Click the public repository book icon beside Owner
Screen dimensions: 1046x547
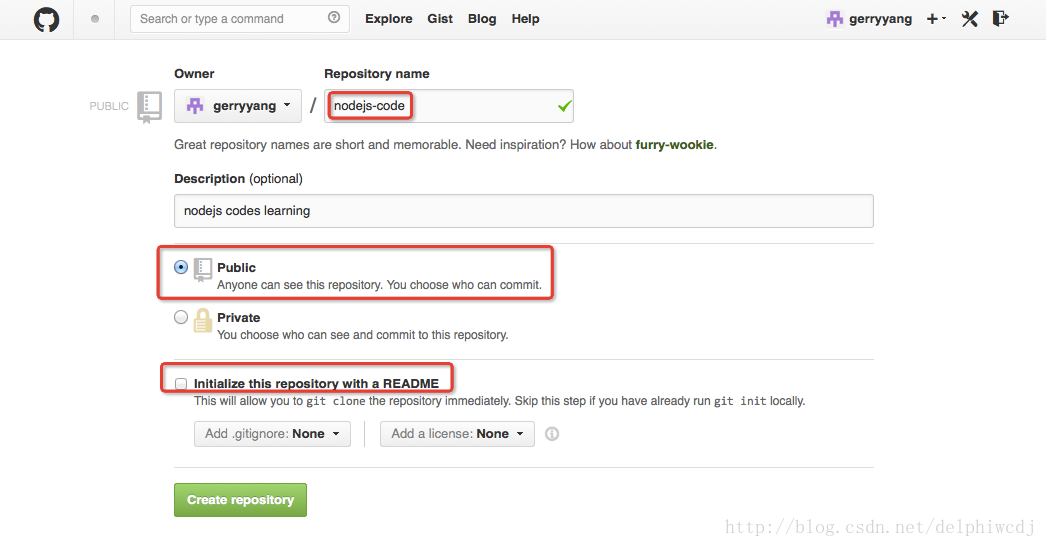[x=149, y=107]
